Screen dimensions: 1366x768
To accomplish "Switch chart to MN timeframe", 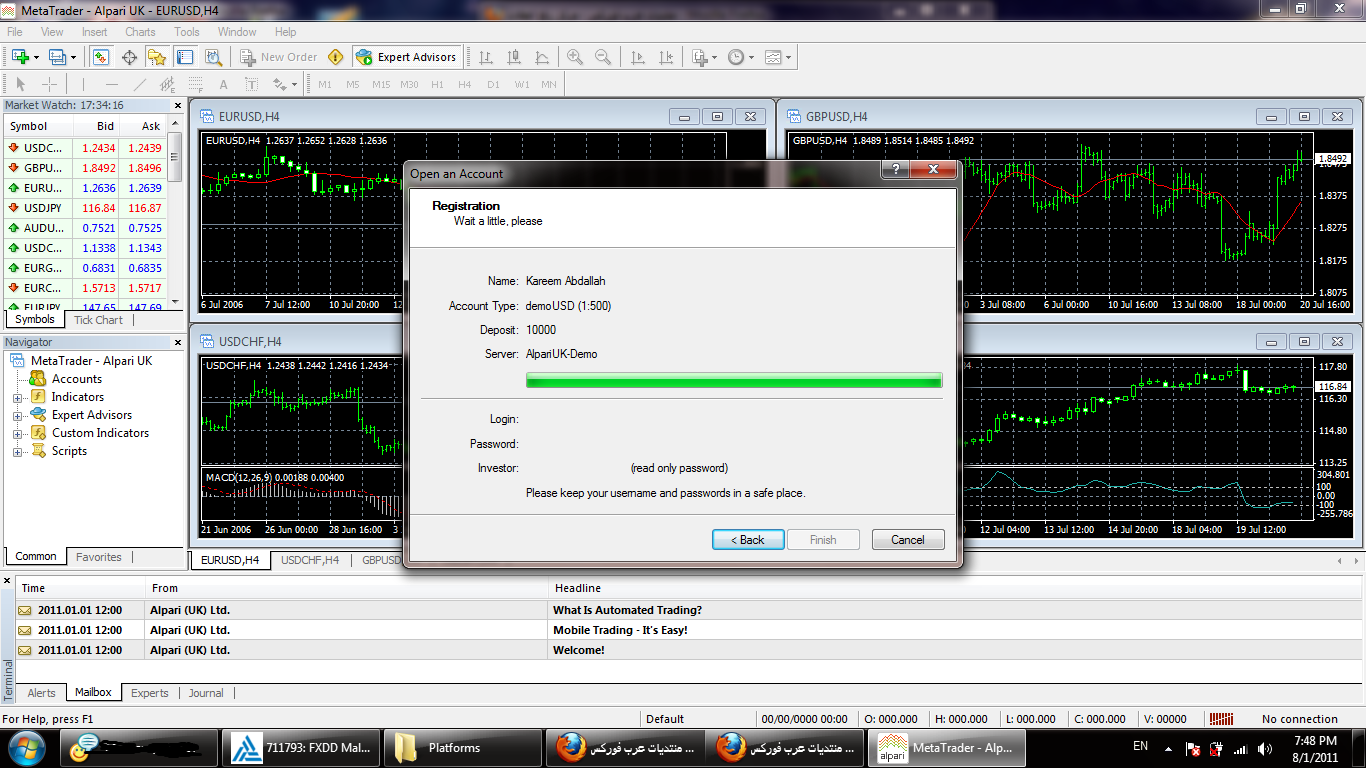I will [549, 84].
